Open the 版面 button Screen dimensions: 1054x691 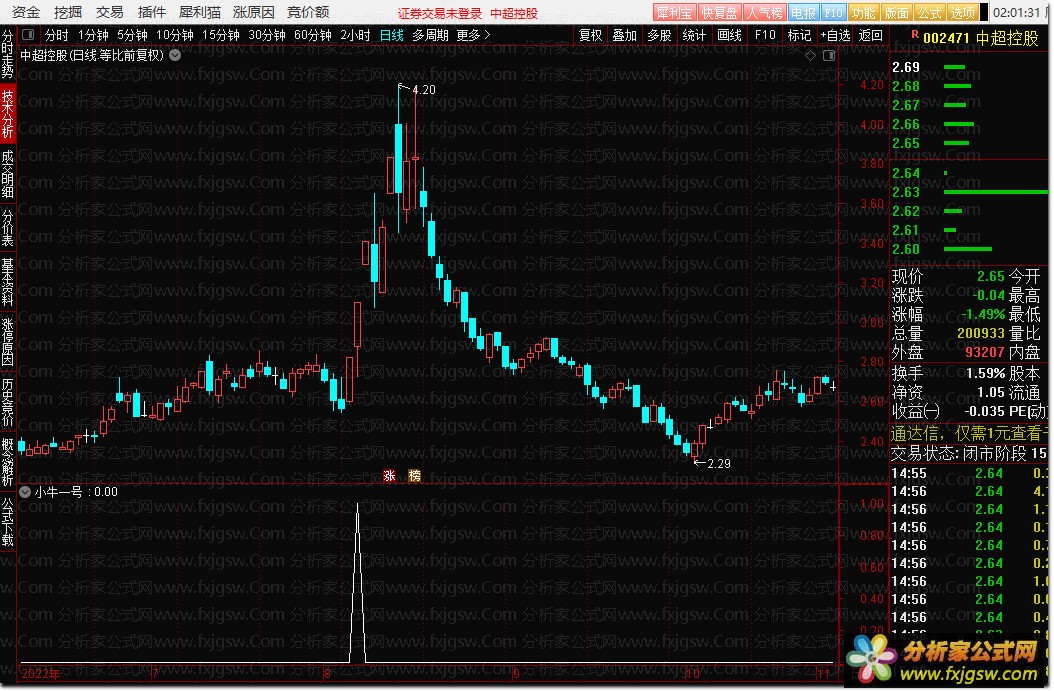click(x=896, y=13)
